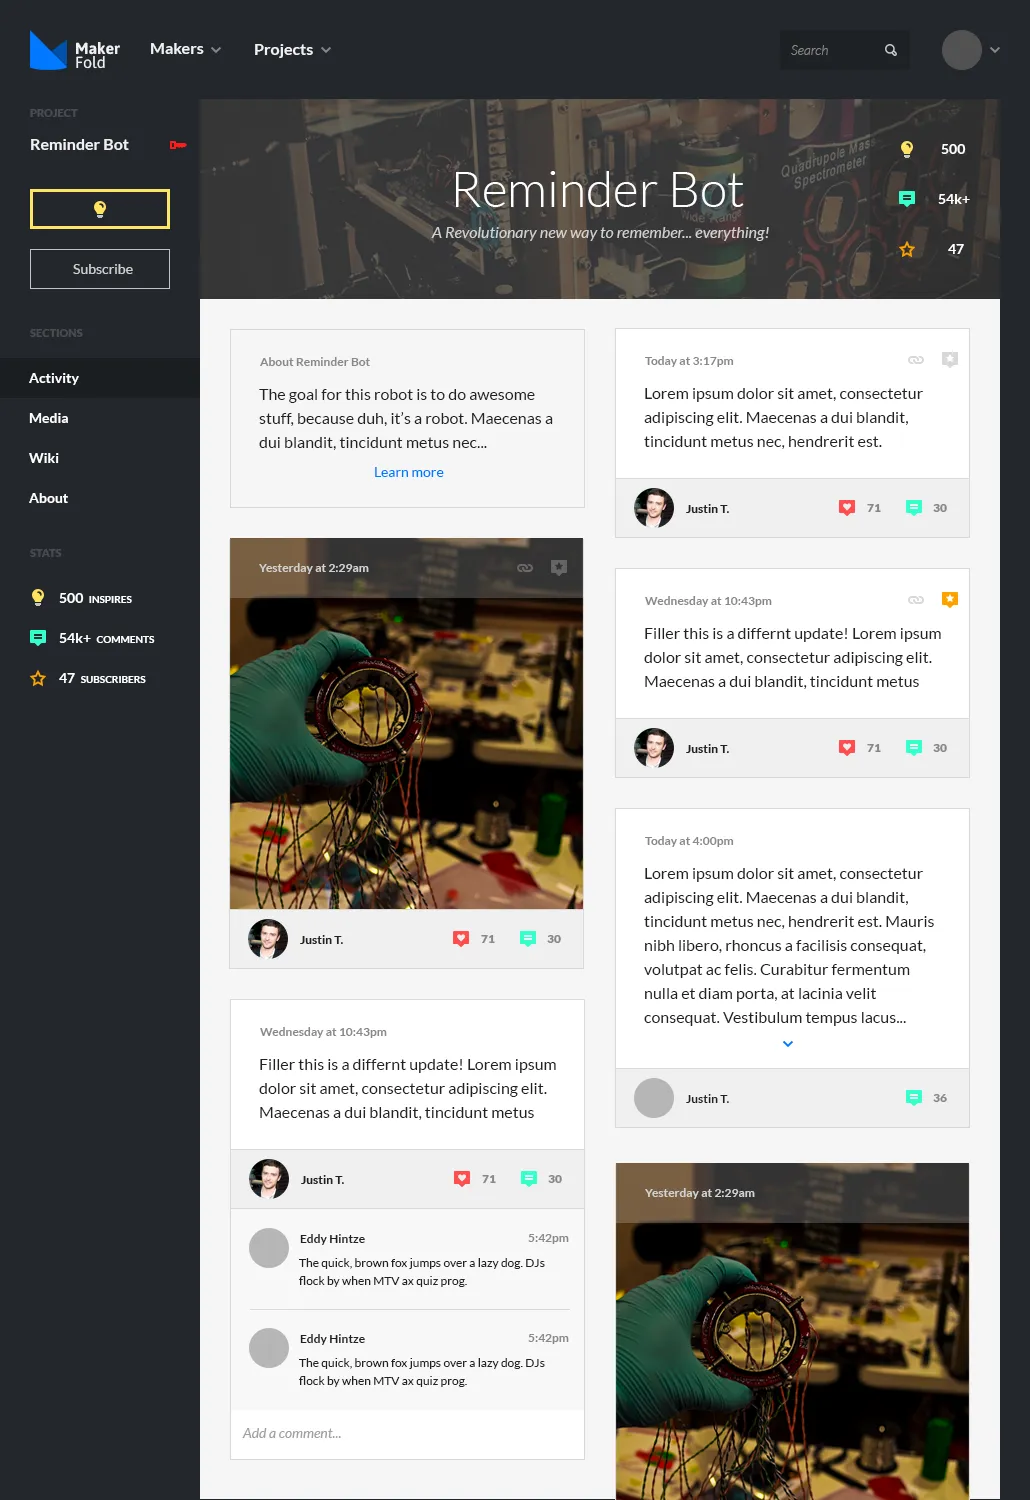Click Justin T. name under left glove photo
The height and width of the screenshot is (1500, 1030).
[x=321, y=940]
